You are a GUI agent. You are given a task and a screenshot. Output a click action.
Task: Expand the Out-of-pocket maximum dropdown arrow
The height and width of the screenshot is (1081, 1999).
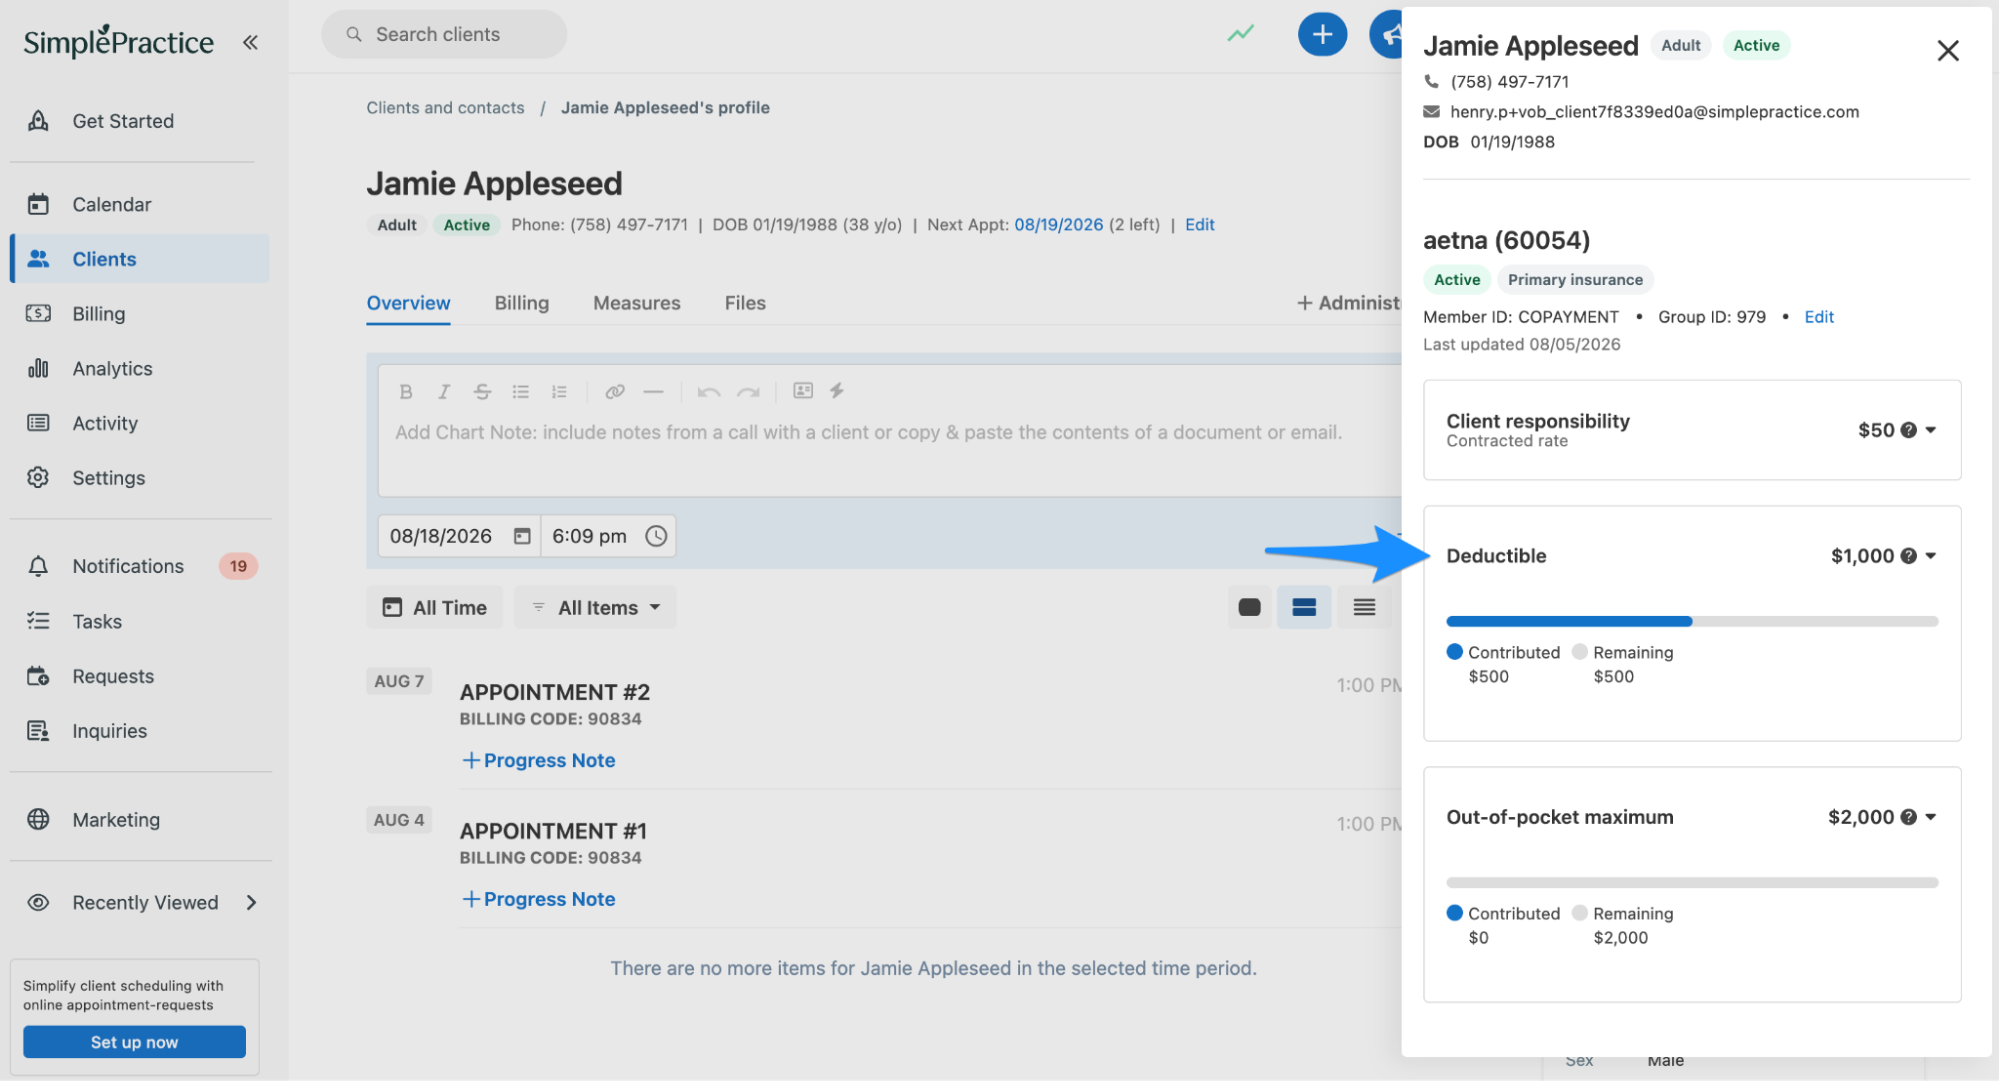(x=1931, y=817)
